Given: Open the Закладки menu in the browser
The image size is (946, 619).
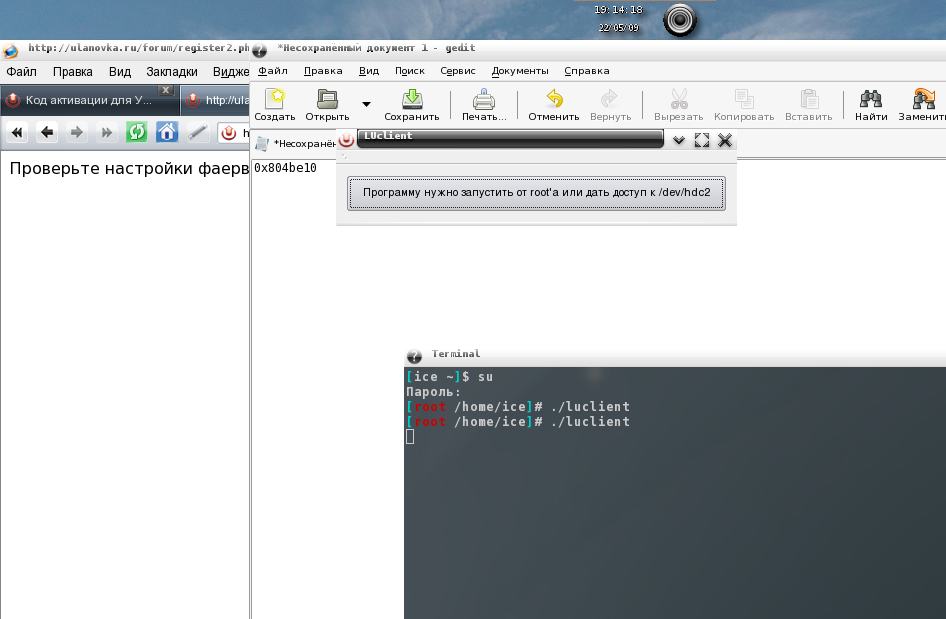Looking at the screenshot, I should (x=171, y=72).
